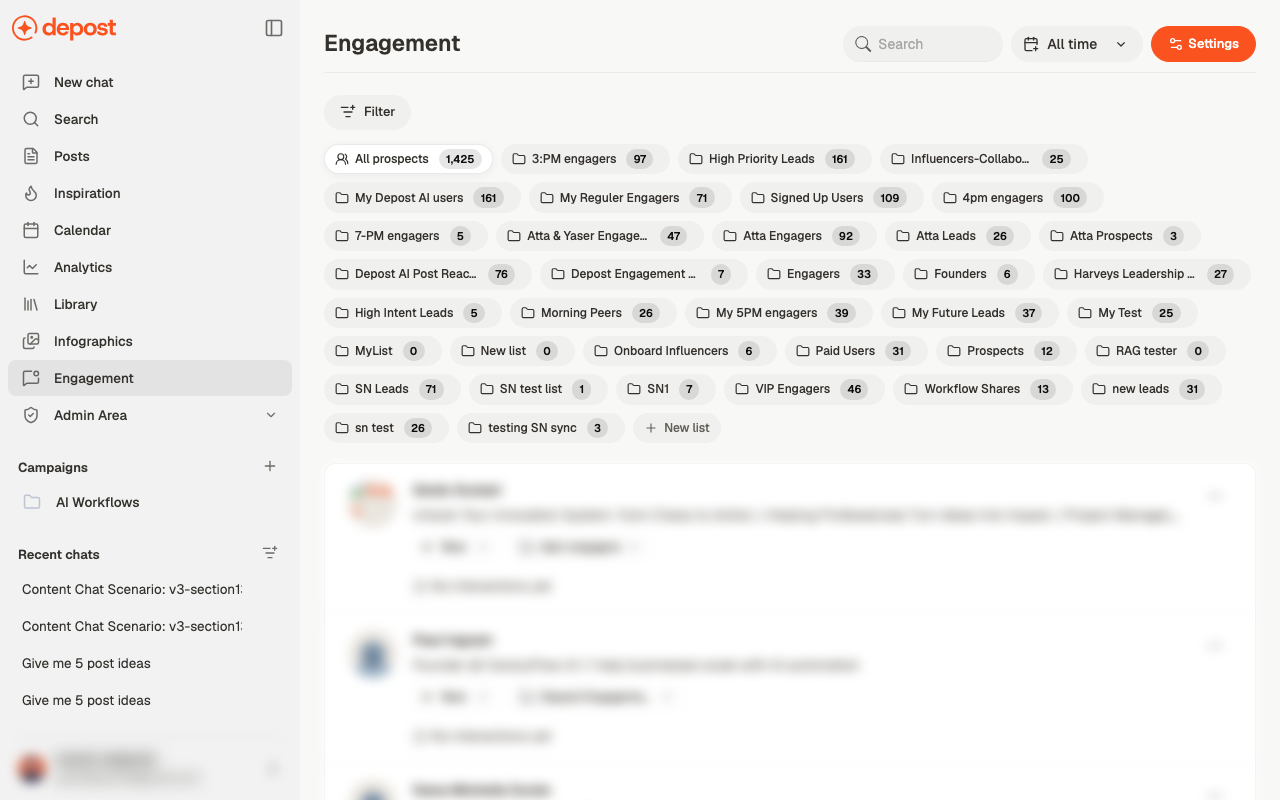Select the My Depost AI users list
Image resolution: width=1280 pixels, height=800 pixels.
[x=422, y=198]
